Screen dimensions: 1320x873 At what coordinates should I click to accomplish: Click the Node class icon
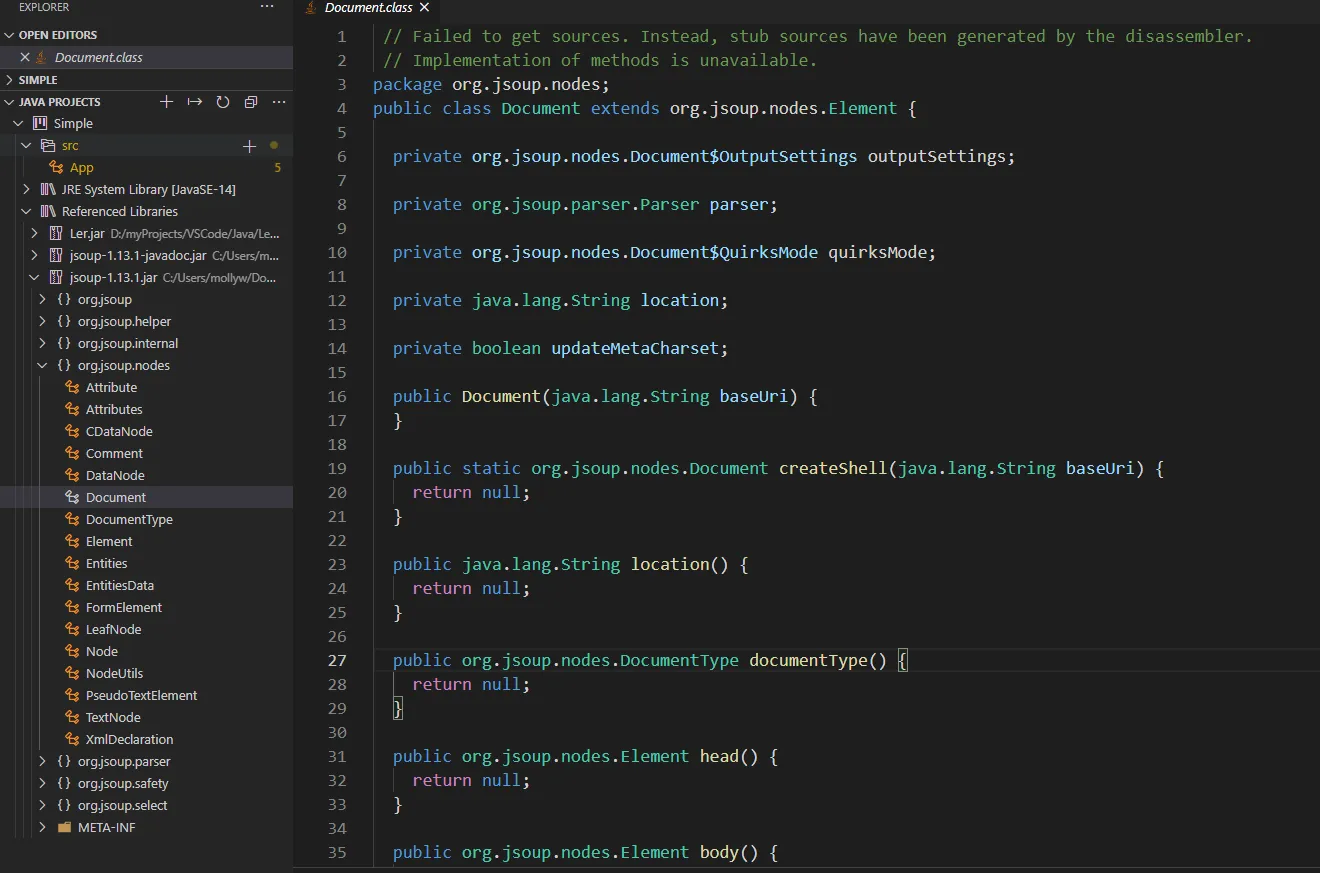tap(72, 652)
